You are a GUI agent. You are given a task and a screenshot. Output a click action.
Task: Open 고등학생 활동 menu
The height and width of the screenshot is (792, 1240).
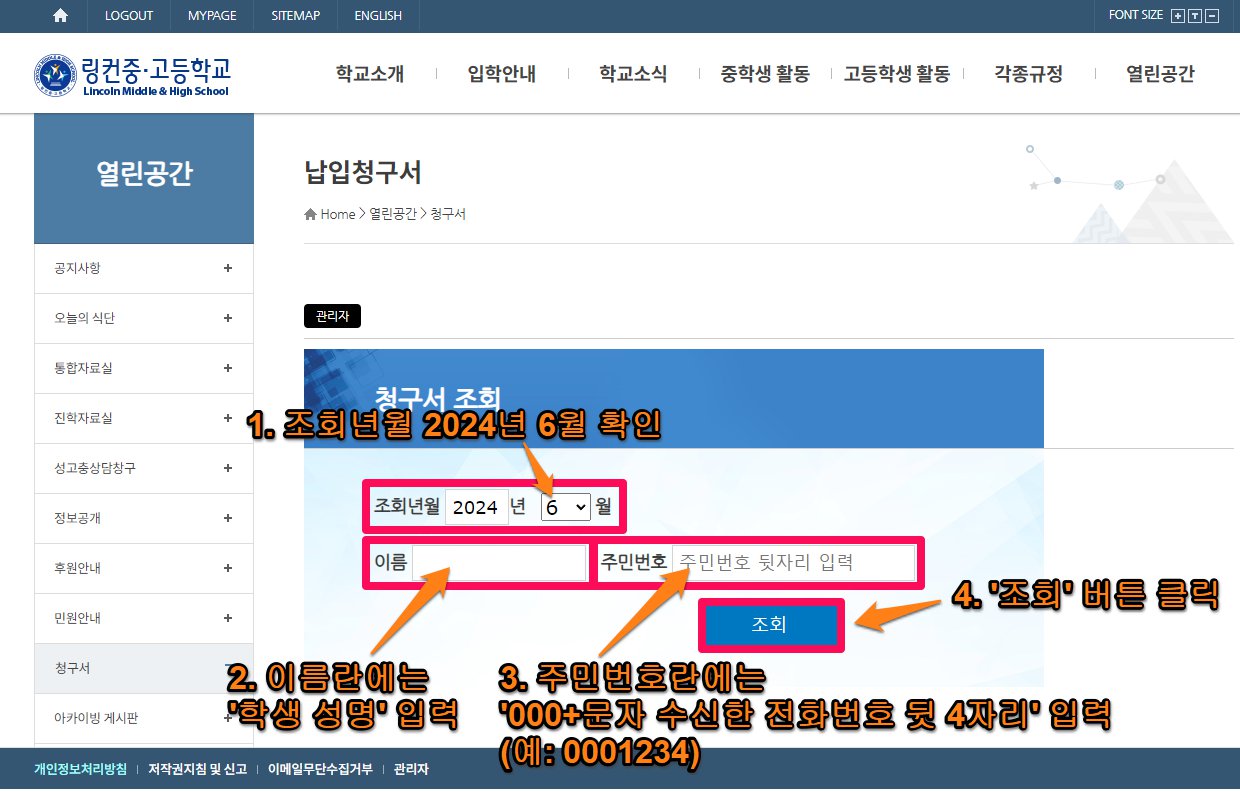tap(896, 74)
